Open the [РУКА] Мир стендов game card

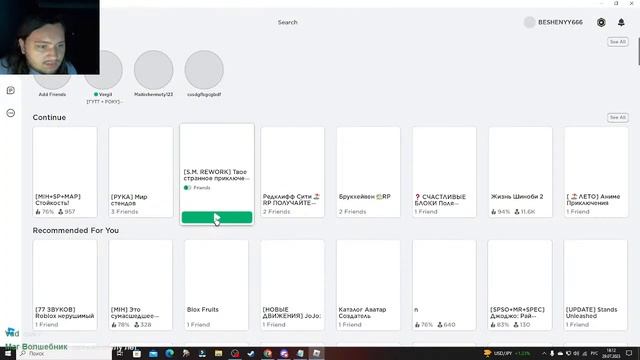[x=141, y=172]
